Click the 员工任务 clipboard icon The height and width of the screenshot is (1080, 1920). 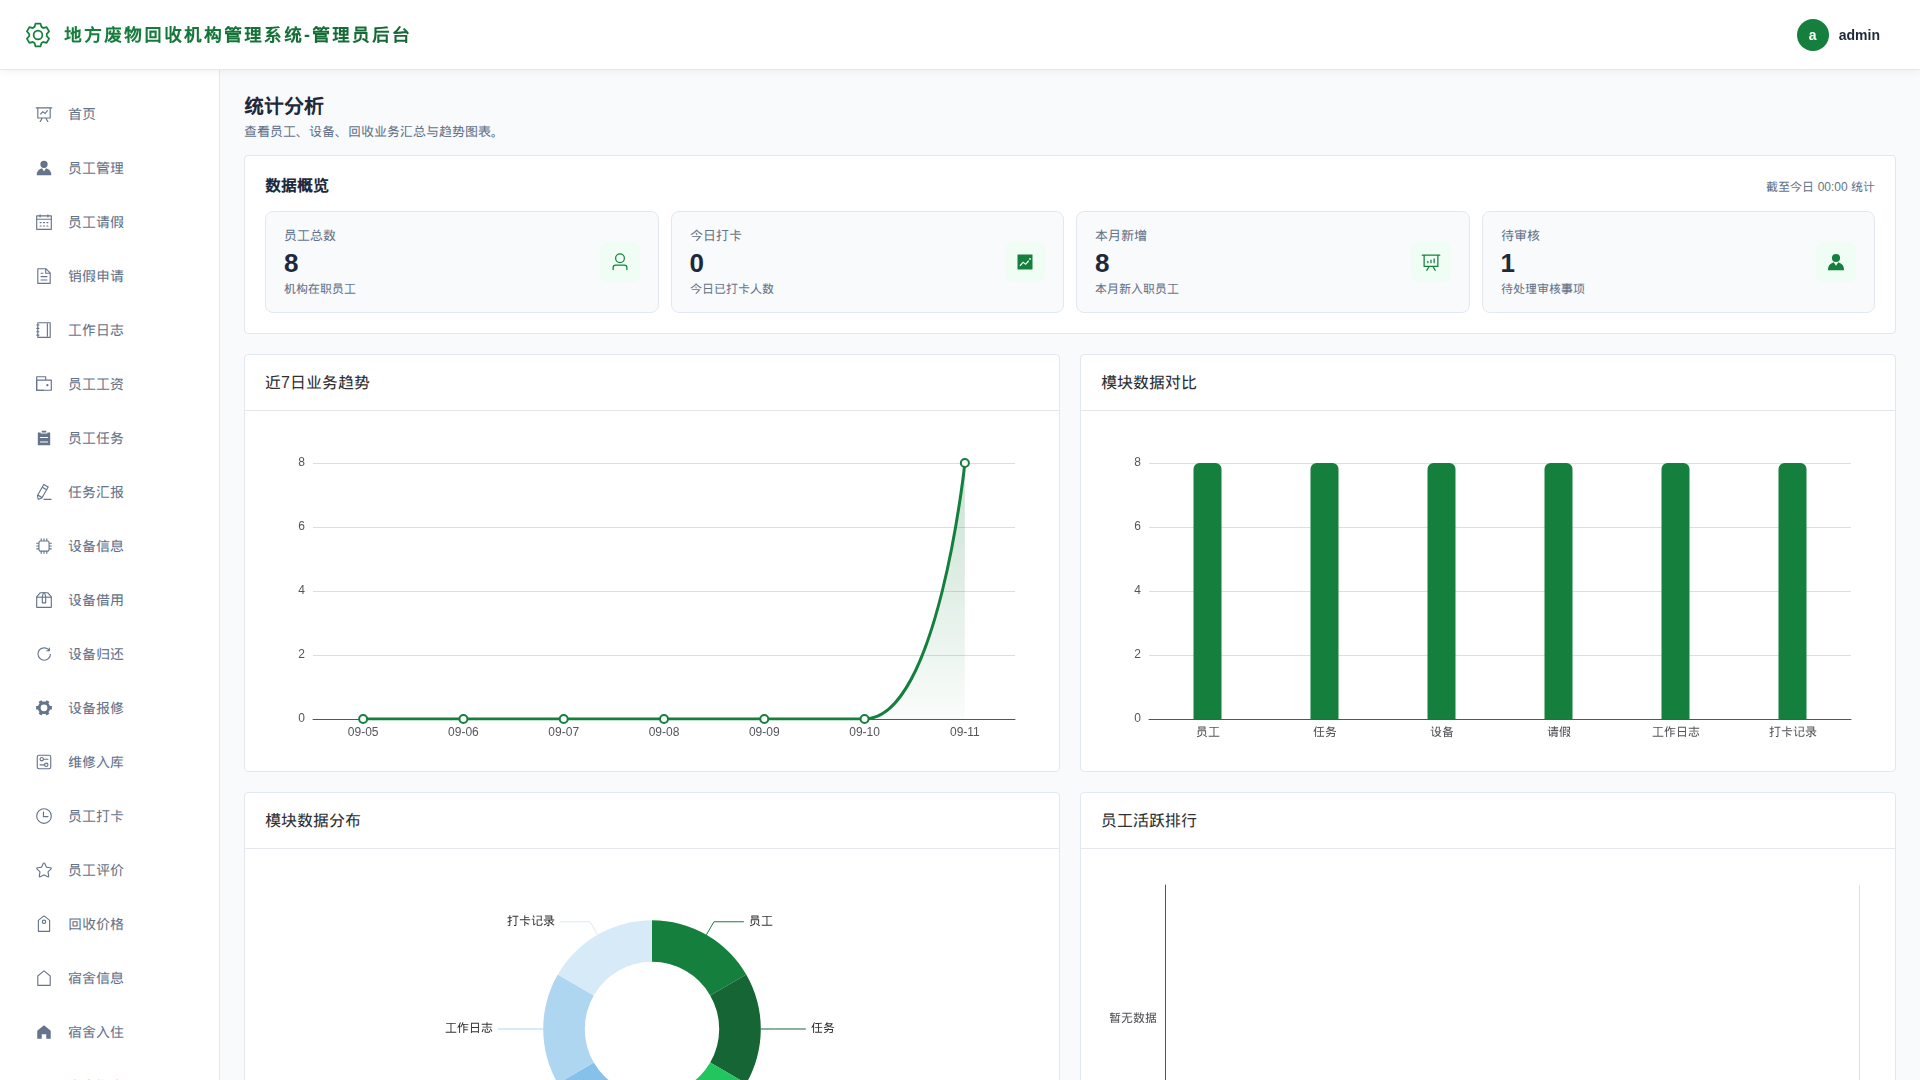pyautogui.click(x=44, y=438)
